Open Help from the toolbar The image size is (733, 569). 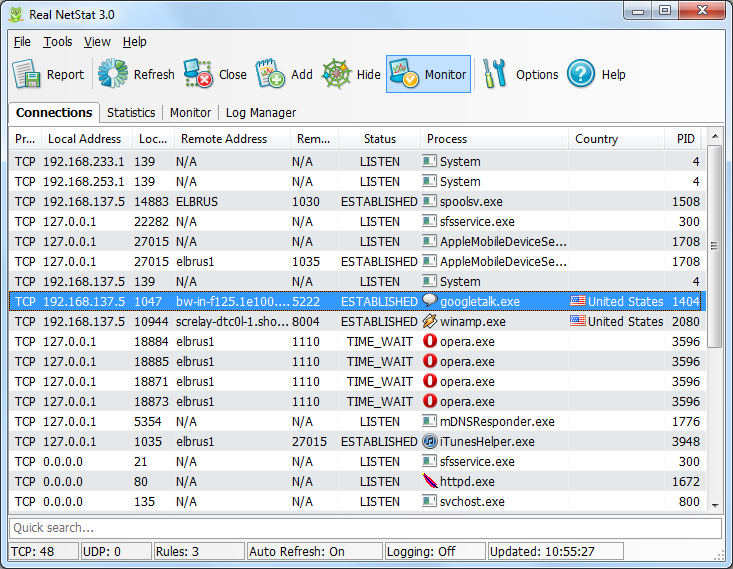582,74
